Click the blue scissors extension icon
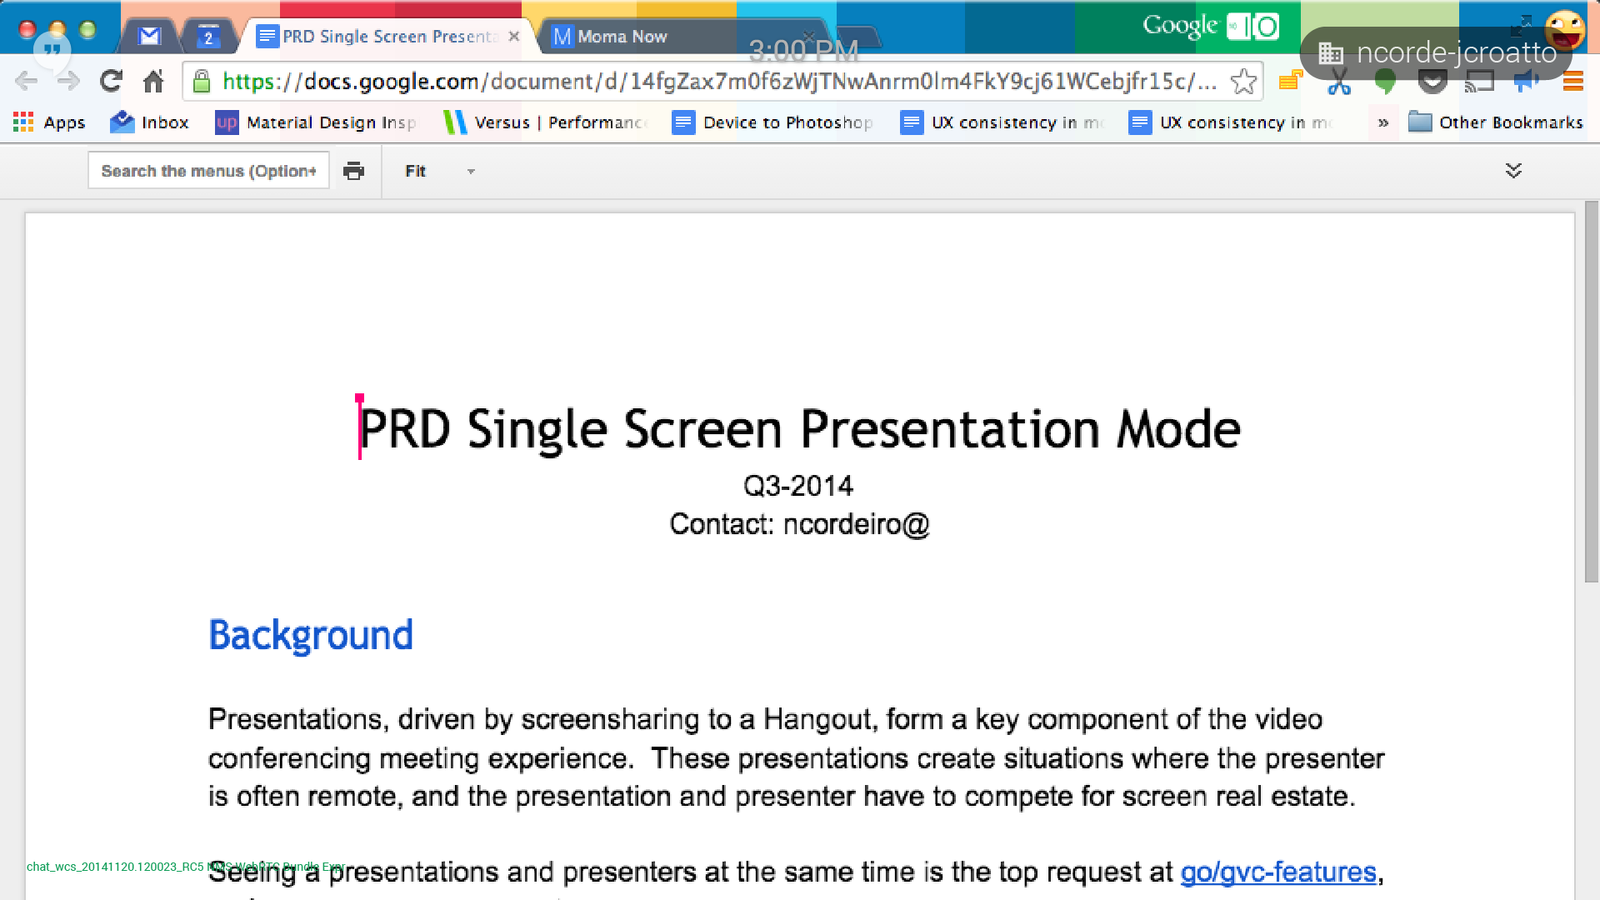Screen dimensions: 1600x900 point(1339,83)
